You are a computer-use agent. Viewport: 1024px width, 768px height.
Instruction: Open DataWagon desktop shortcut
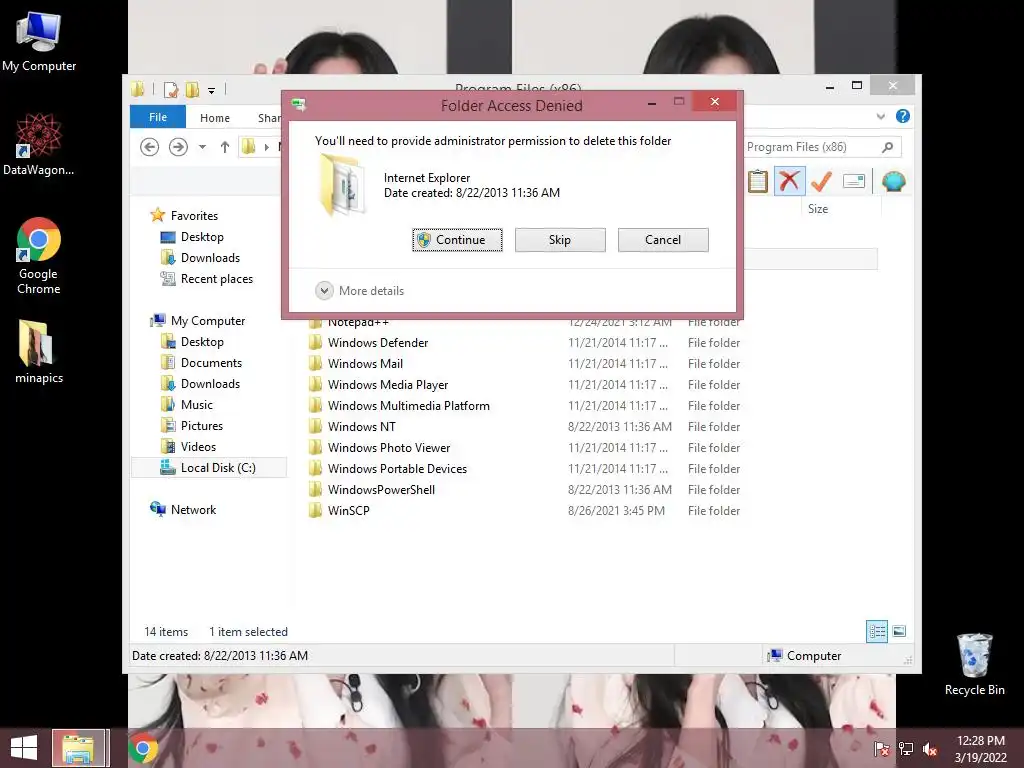pyautogui.click(x=39, y=144)
